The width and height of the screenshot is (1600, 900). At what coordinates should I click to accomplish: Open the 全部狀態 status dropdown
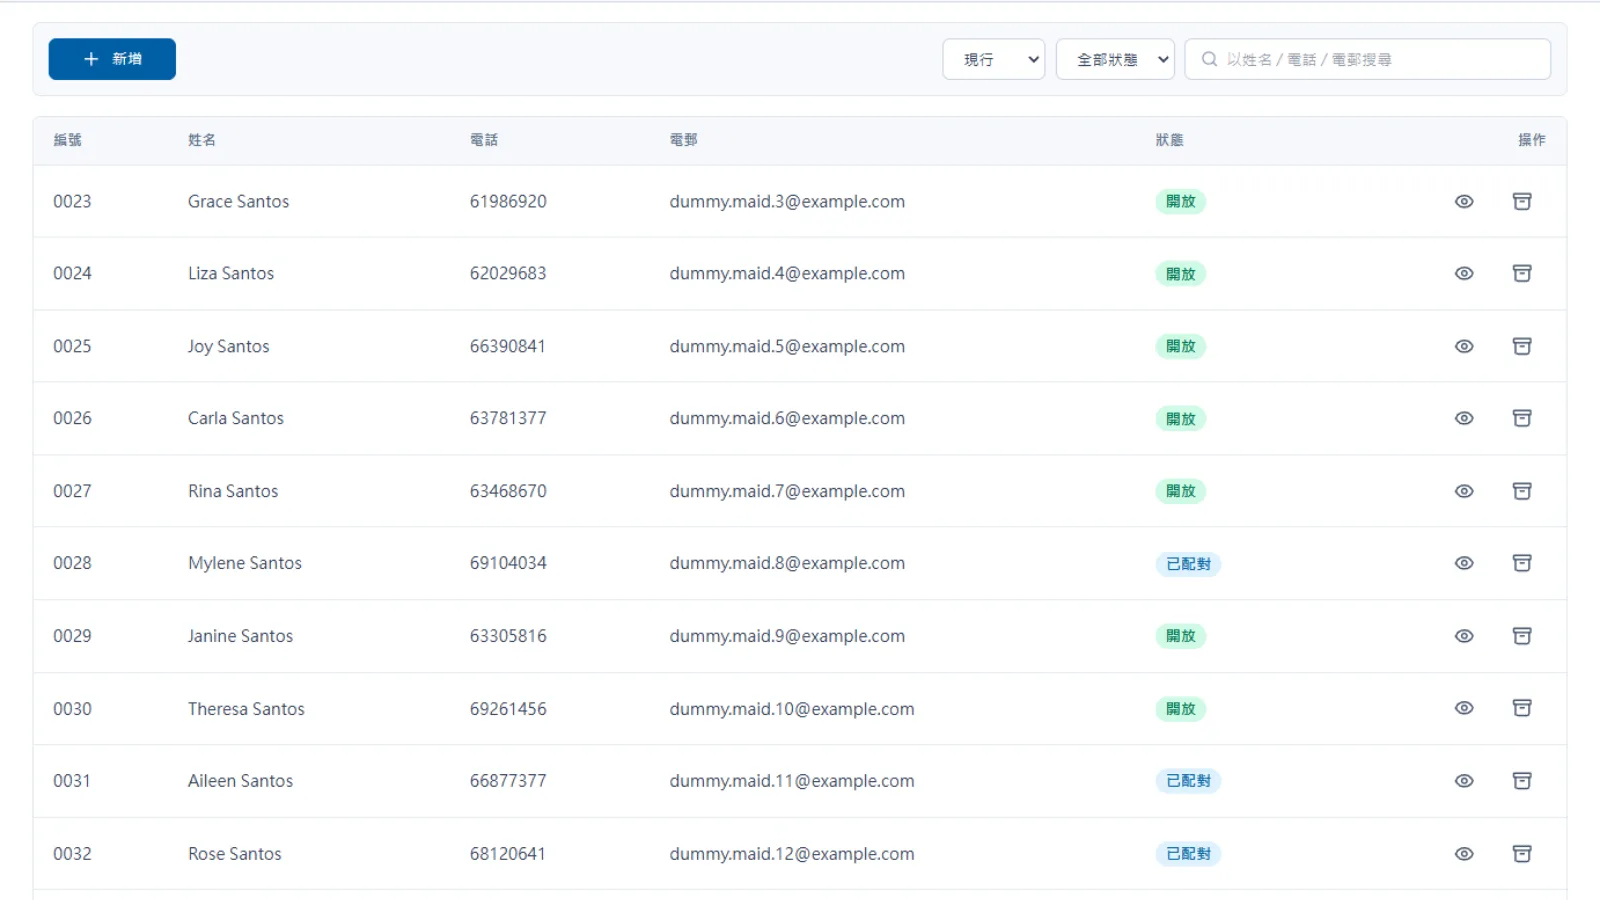[x=1115, y=59]
